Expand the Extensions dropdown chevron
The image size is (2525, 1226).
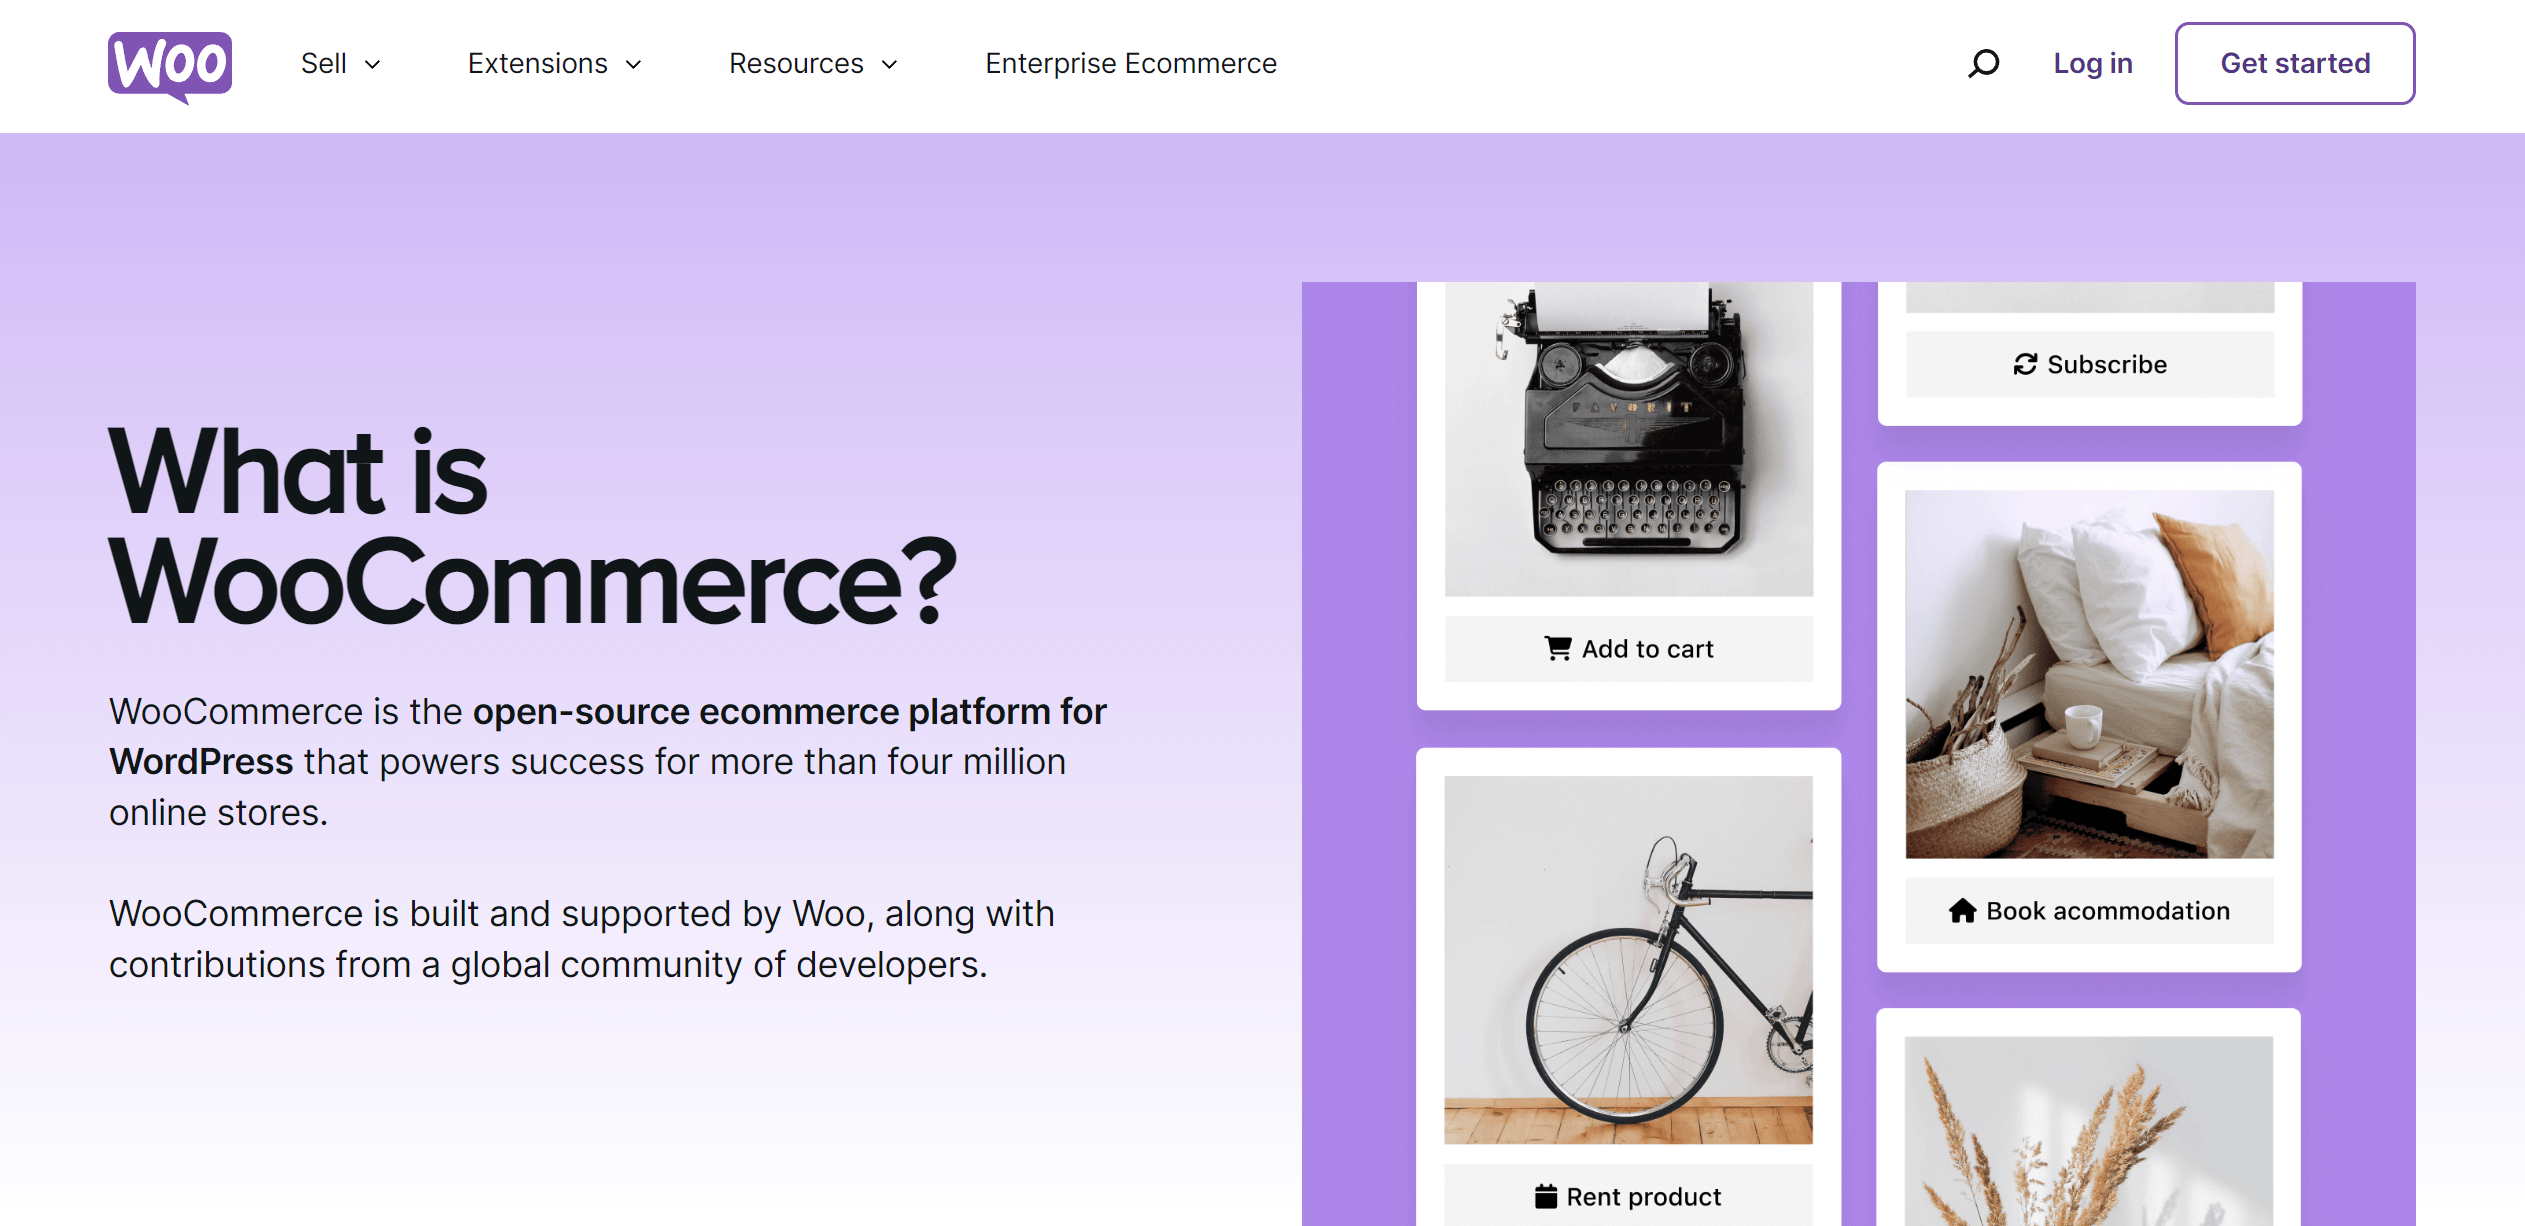(634, 65)
